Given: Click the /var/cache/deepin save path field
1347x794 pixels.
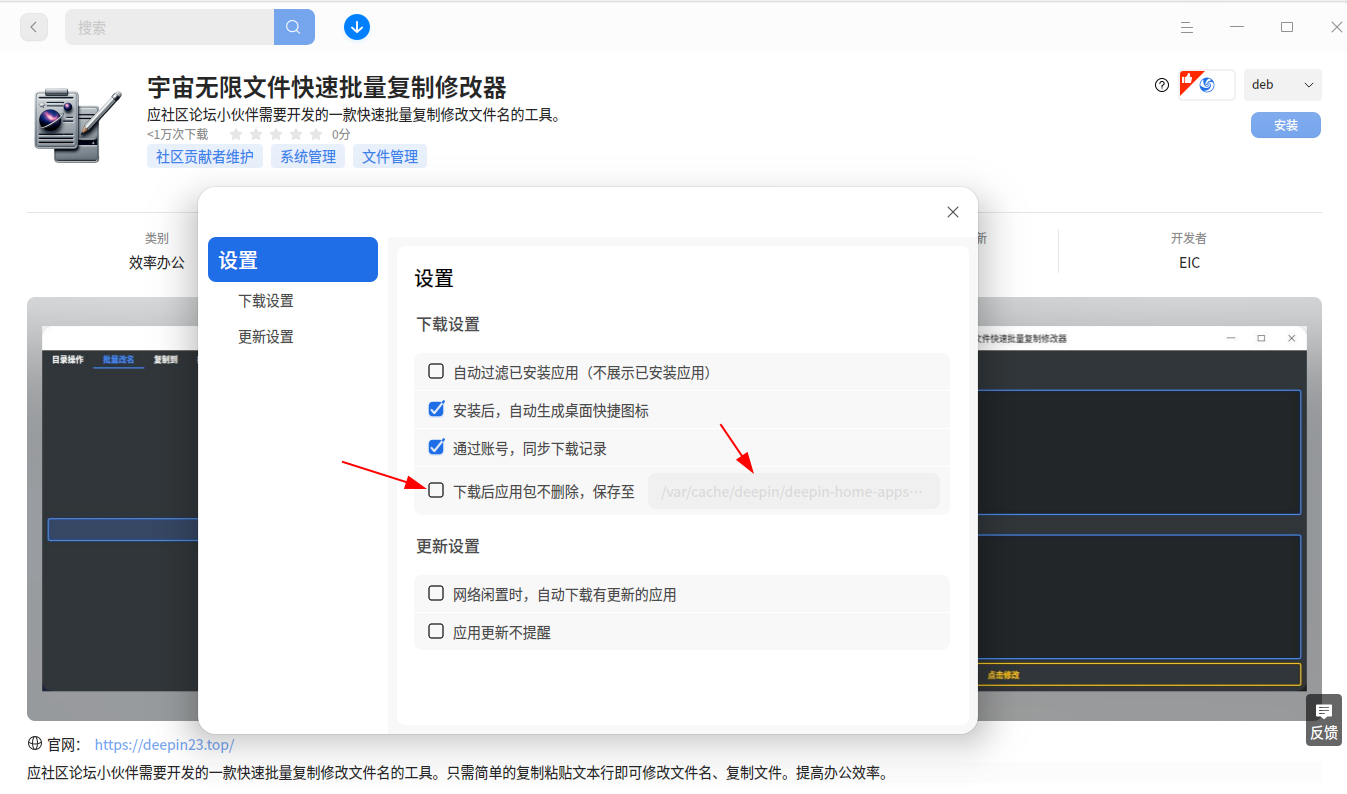Looking at the screenshot, I should tap(794, 491).
